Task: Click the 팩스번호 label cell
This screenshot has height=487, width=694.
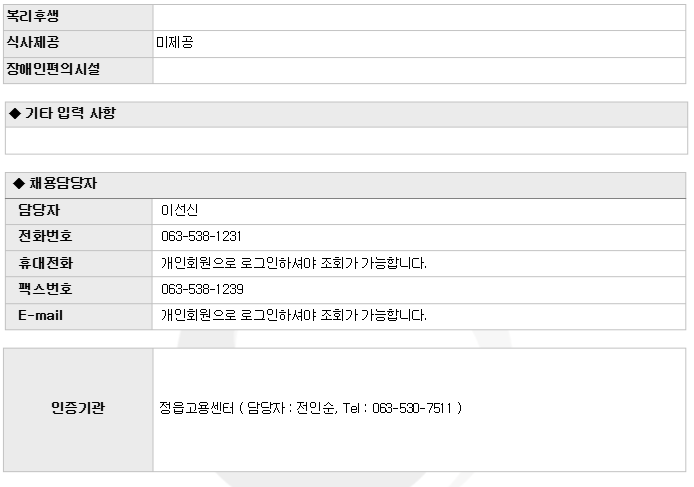Action: [x=79, y=290]
